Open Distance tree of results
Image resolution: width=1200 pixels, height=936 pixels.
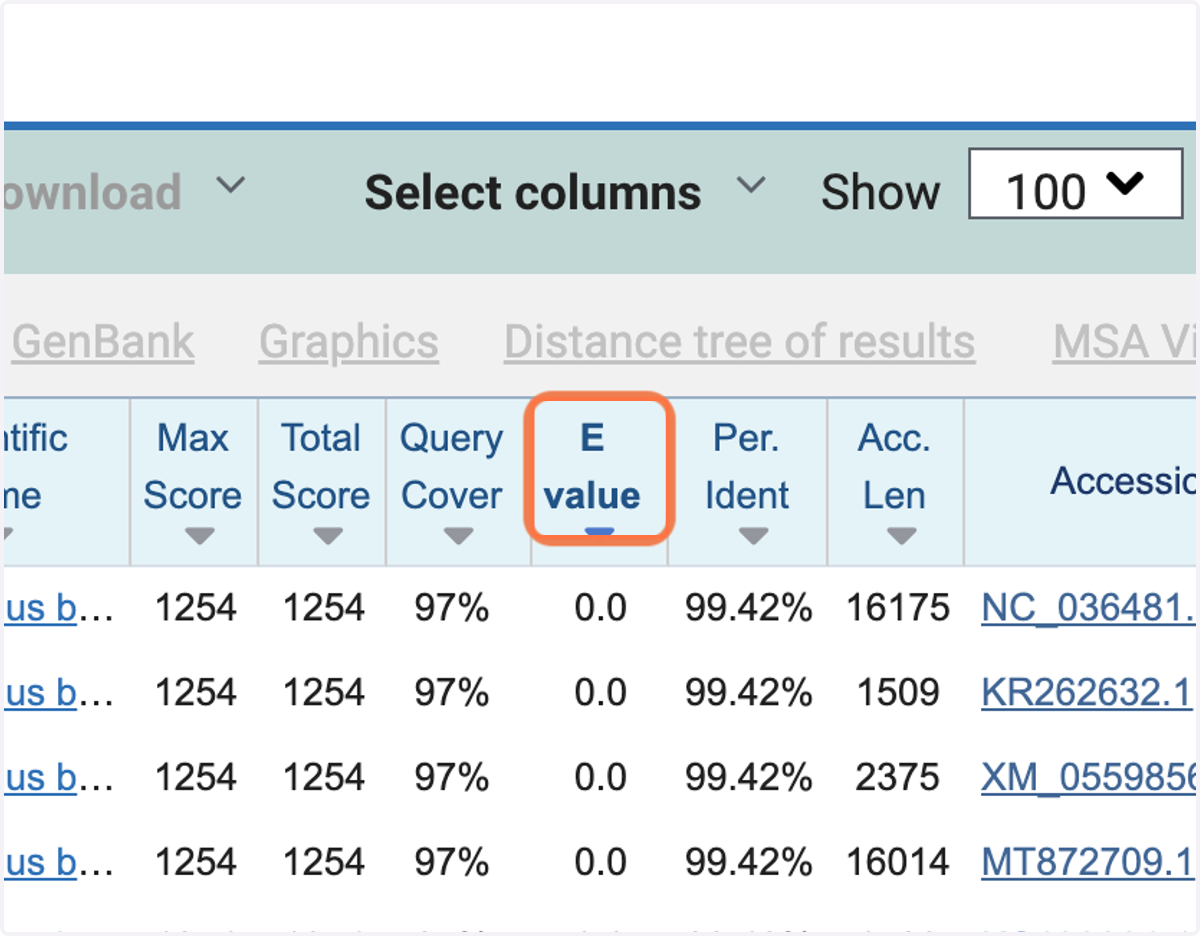point(739,342)
